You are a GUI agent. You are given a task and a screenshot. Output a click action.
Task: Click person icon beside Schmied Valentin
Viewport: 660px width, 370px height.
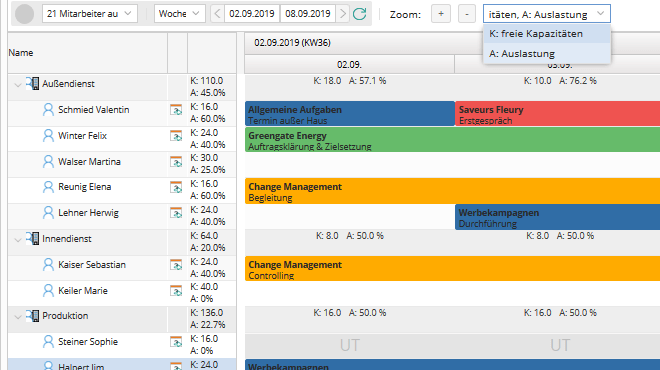[48, 110]
